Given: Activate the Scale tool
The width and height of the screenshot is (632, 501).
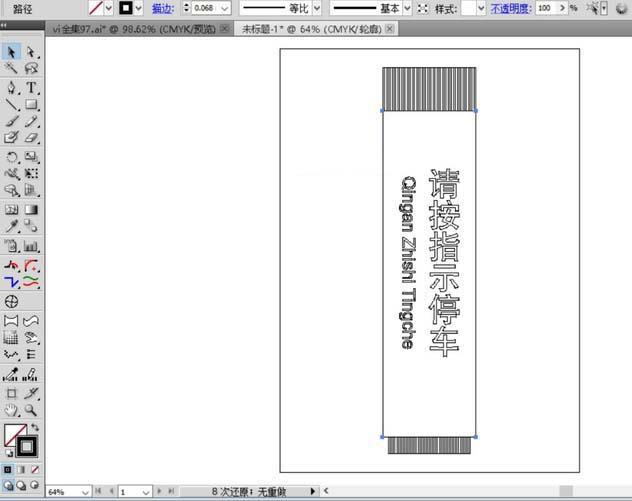Looking at the screenshot, I should (x=31, y=157).
